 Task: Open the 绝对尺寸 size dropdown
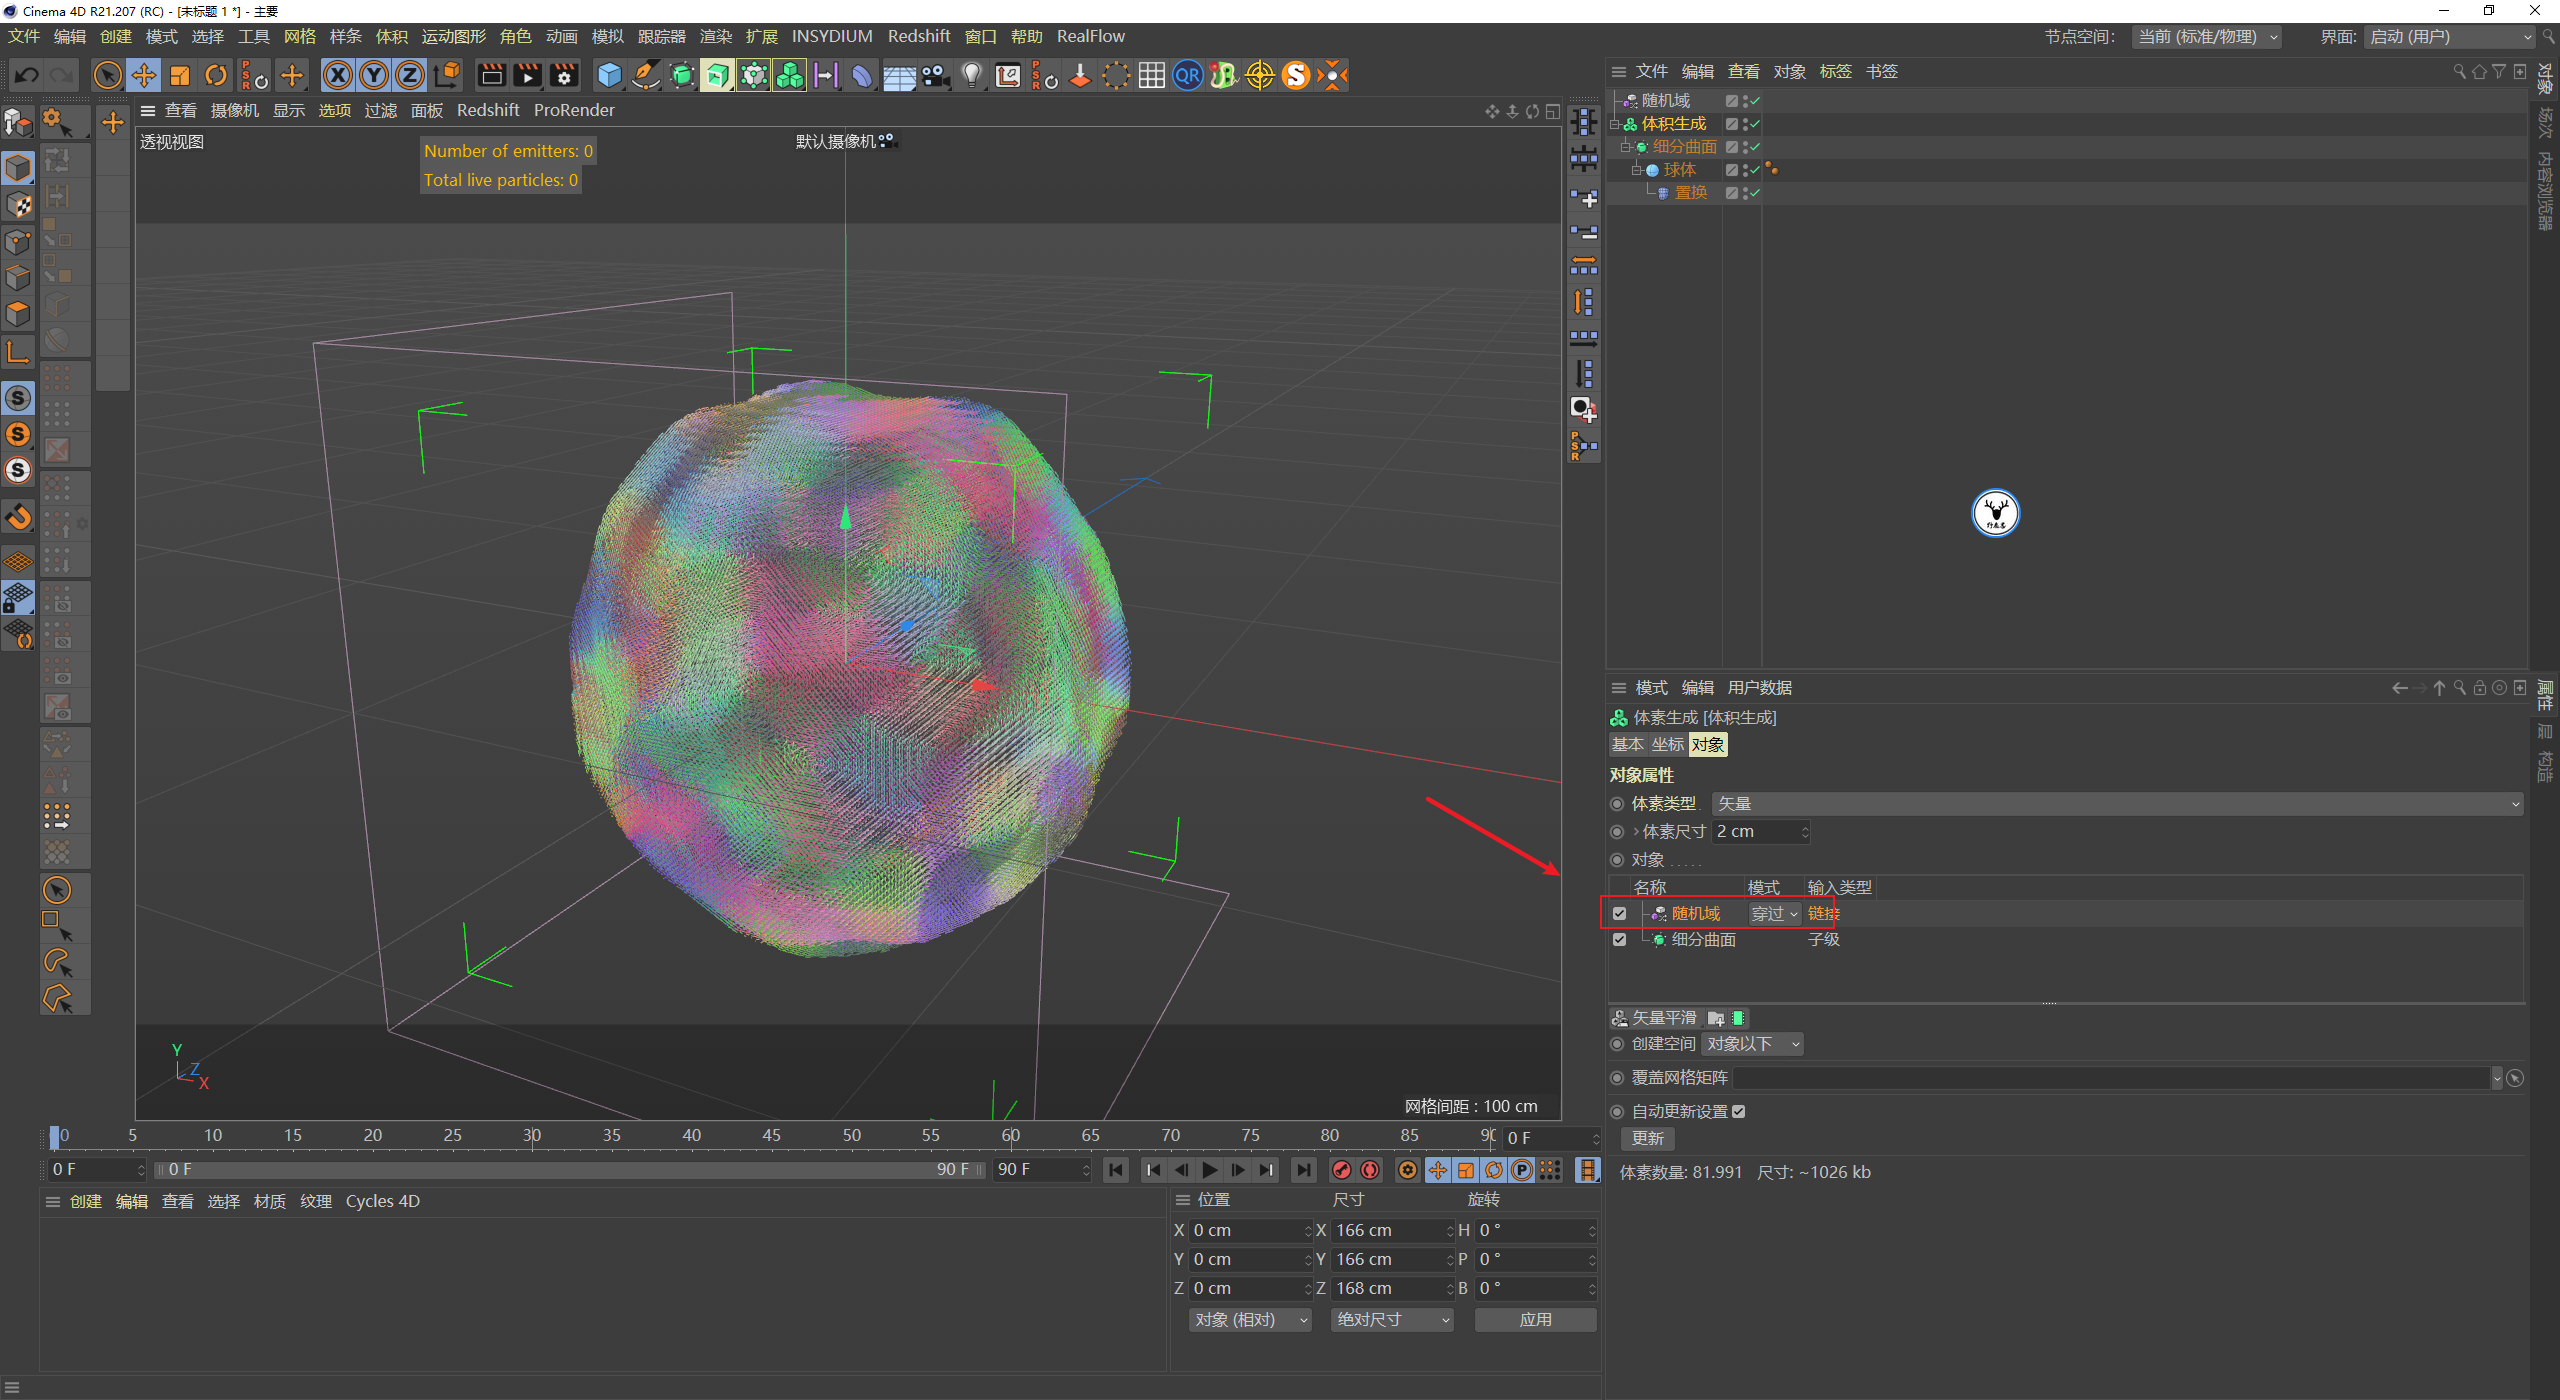point(1392,1320)
